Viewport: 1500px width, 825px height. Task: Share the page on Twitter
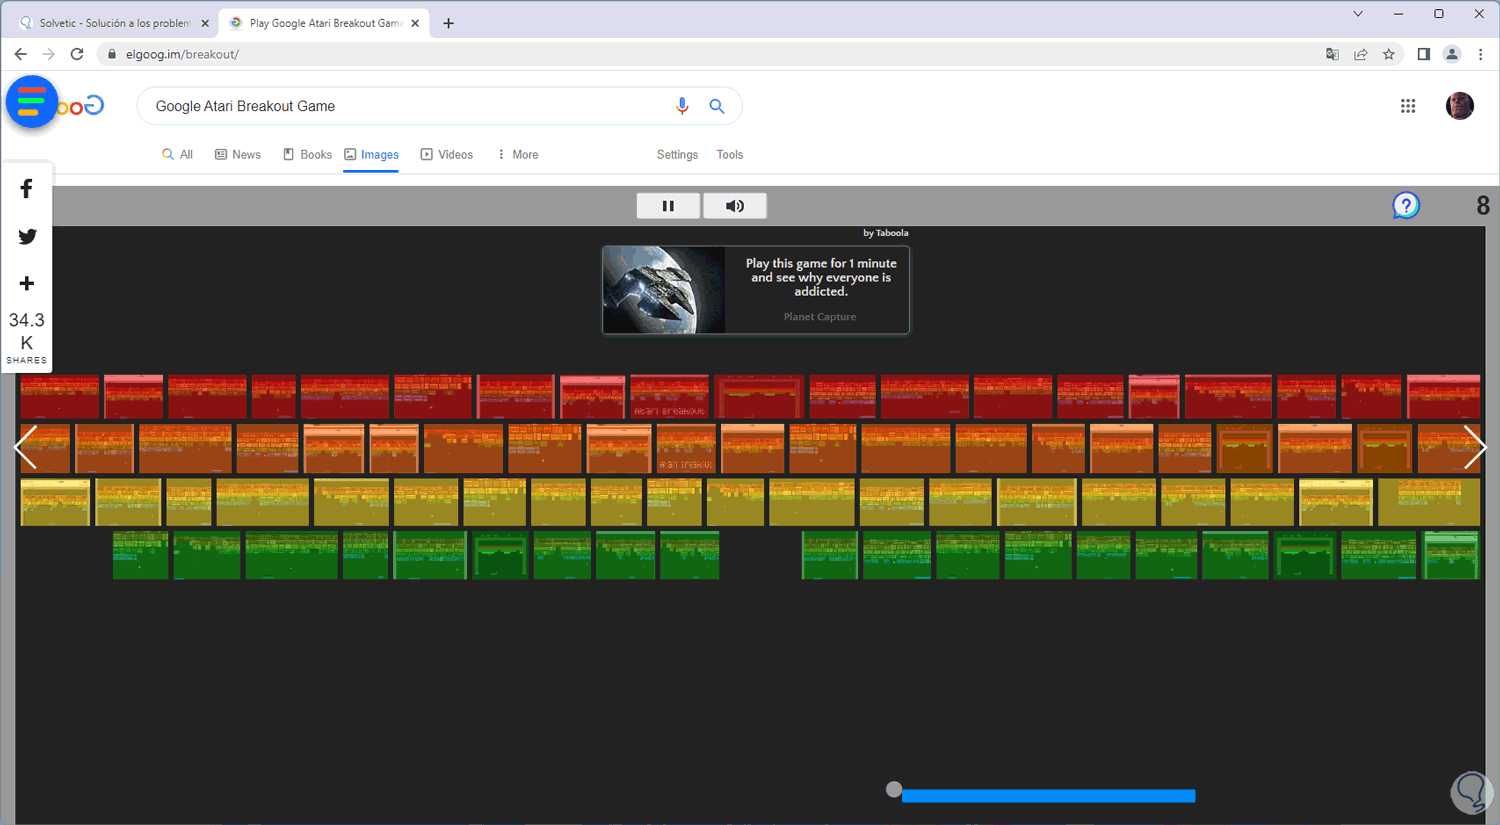pyautogui.click(x=27, y=236)
